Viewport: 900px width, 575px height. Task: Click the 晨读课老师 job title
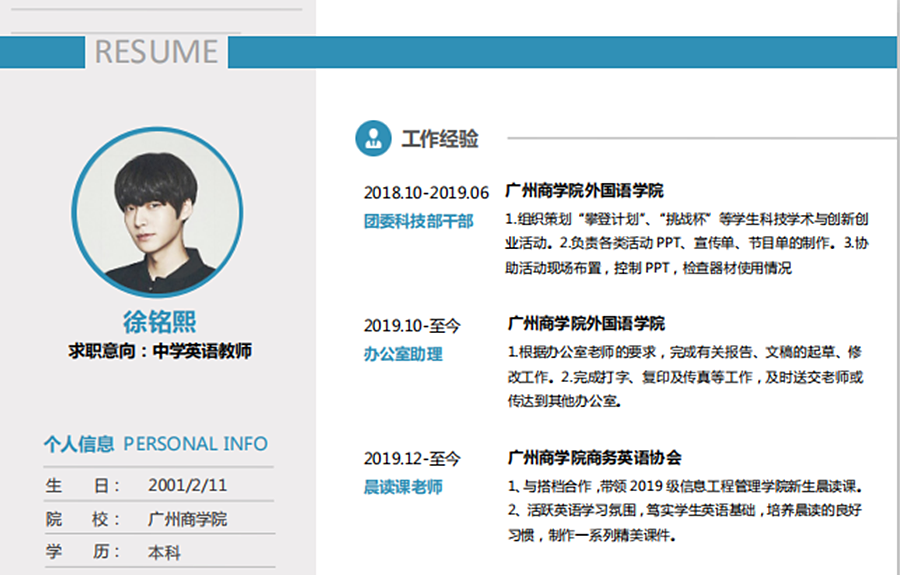click(x=403, y=487)
